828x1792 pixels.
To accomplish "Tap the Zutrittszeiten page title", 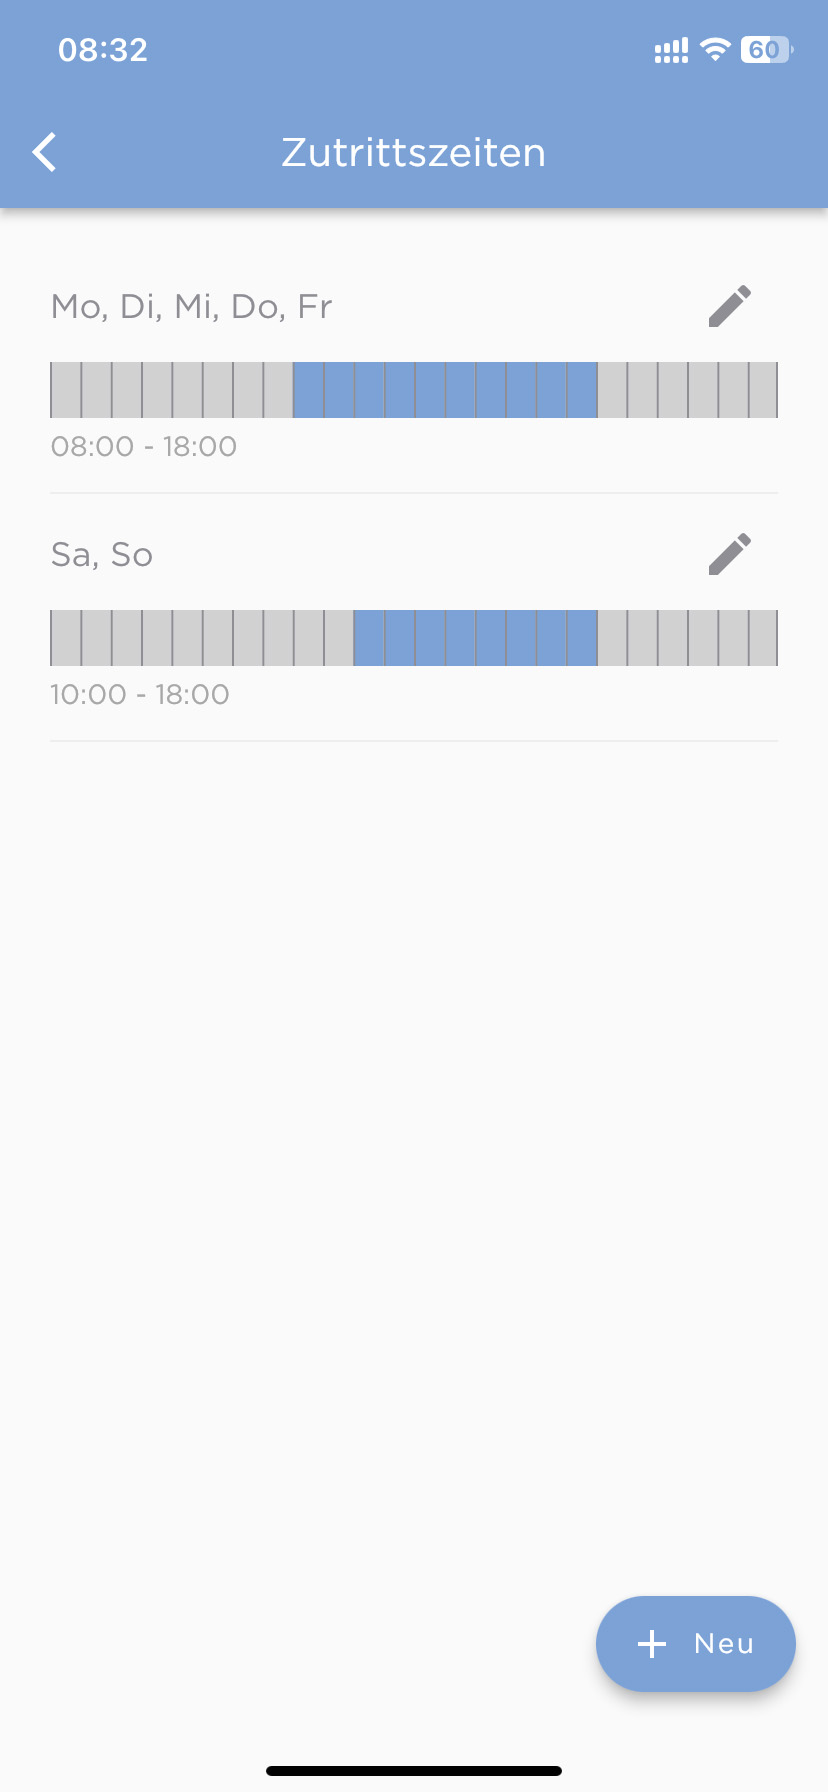I will tap(414, 153).
